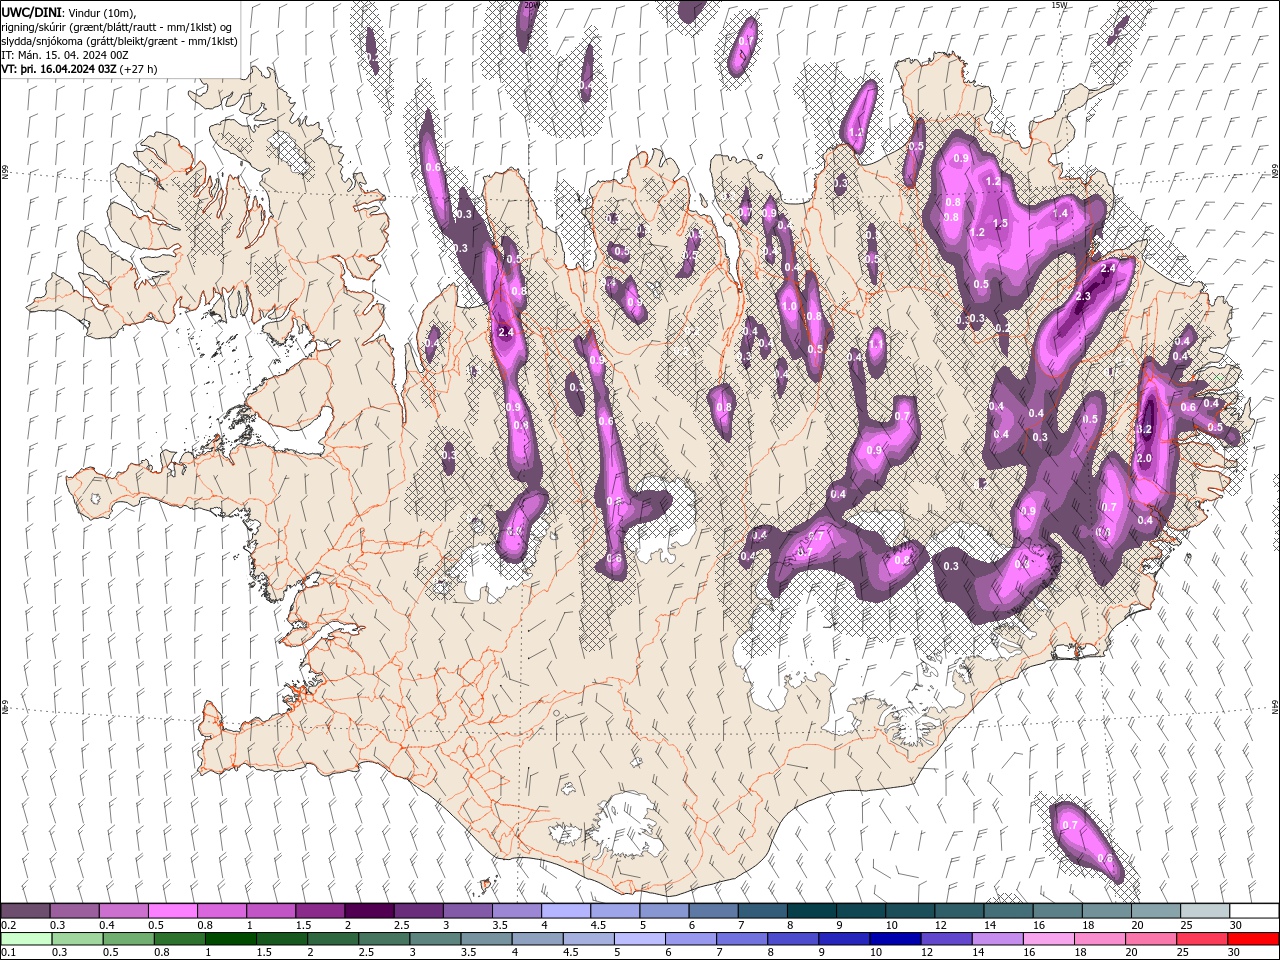Click the offshore 0.7 value southeast of Iceland
Screen dimensions: 1280x960
(1069, 825)
